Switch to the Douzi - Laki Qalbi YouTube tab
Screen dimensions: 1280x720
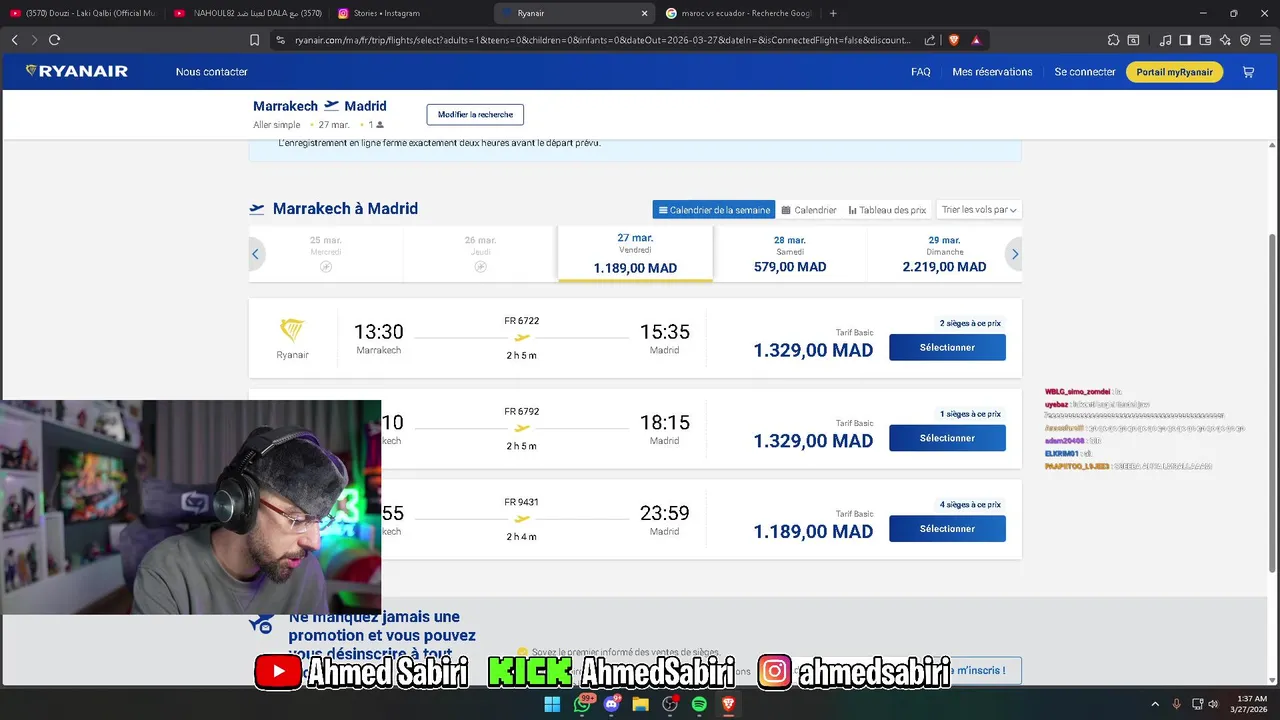(x=84, y=13)
